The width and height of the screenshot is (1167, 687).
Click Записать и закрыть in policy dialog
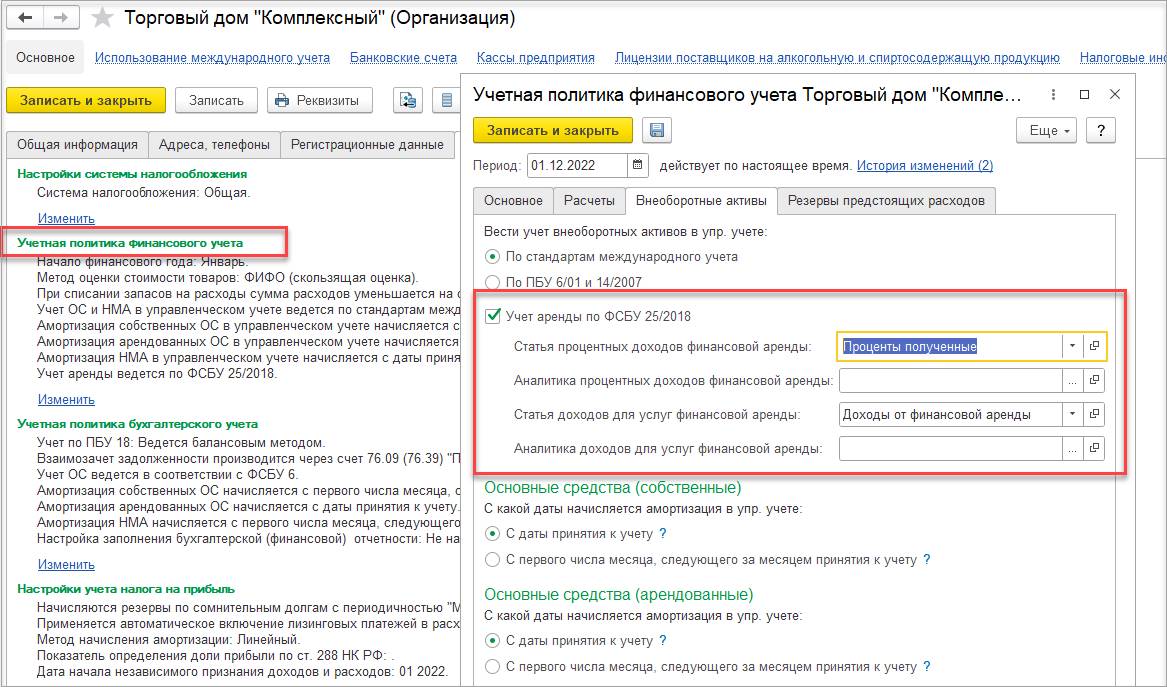click(553, 130)
